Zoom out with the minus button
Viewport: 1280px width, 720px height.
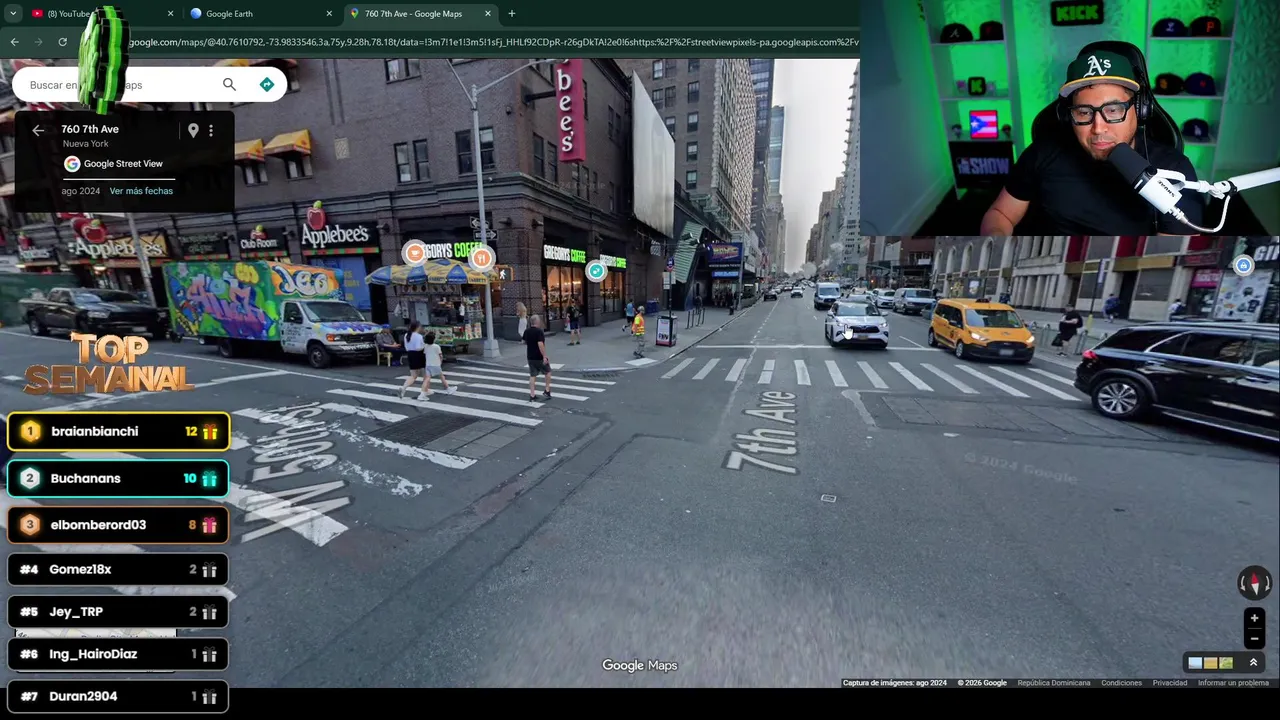tap(1254, 639)
